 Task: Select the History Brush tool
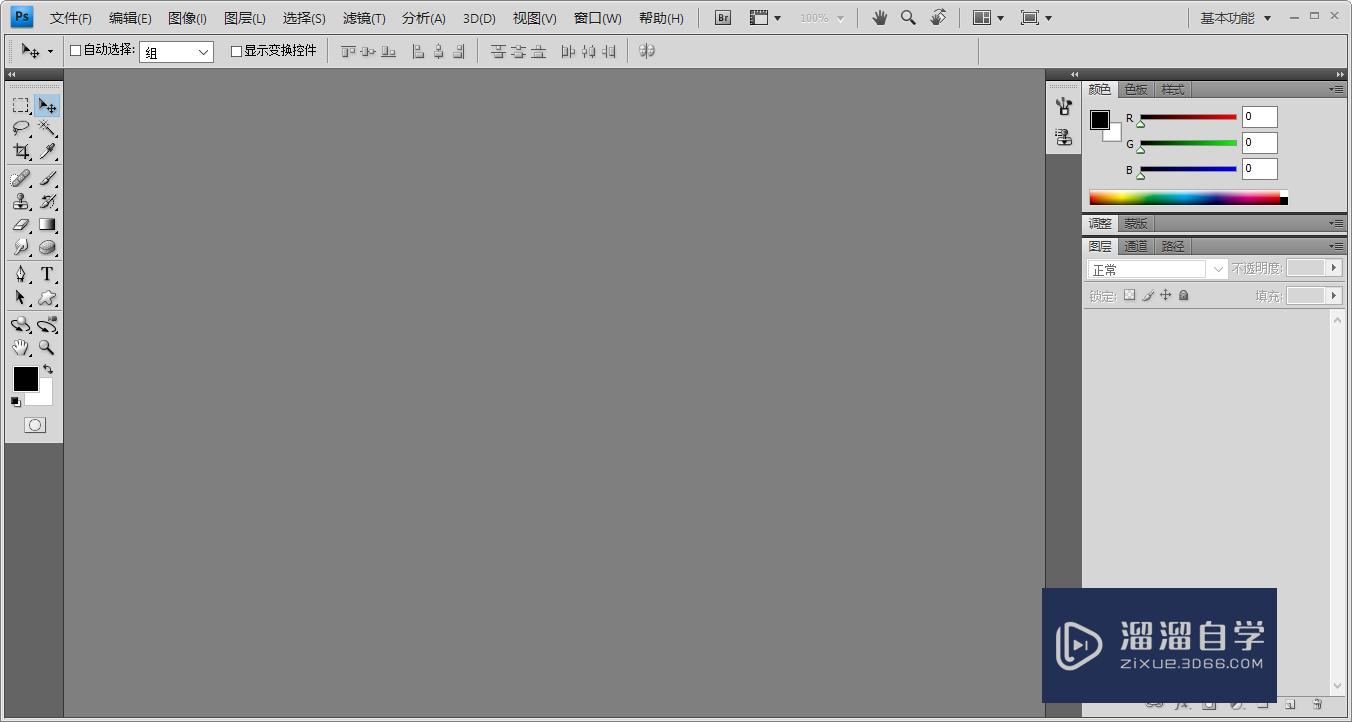pos(47,201)
